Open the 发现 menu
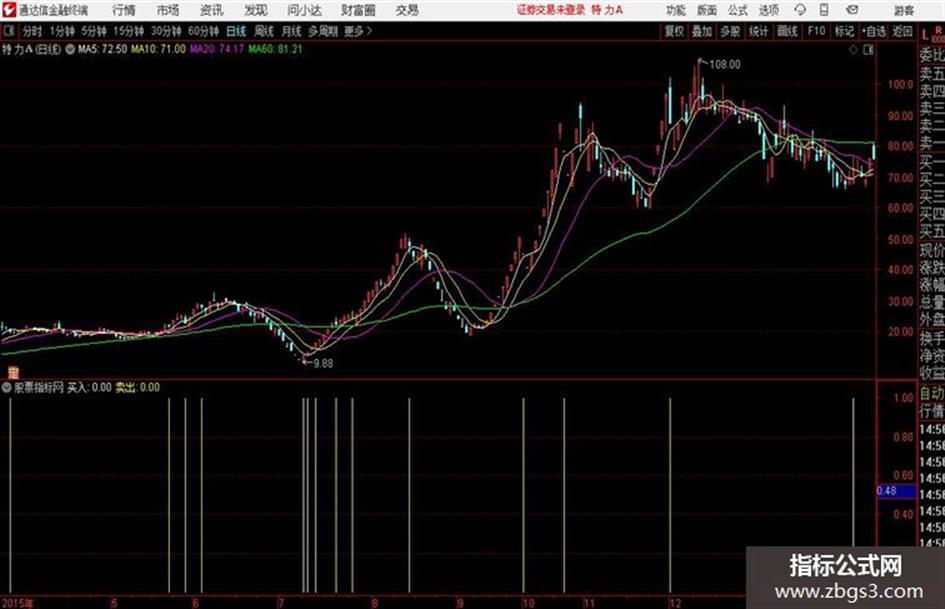The image size is (945, 609). [256, 10]
